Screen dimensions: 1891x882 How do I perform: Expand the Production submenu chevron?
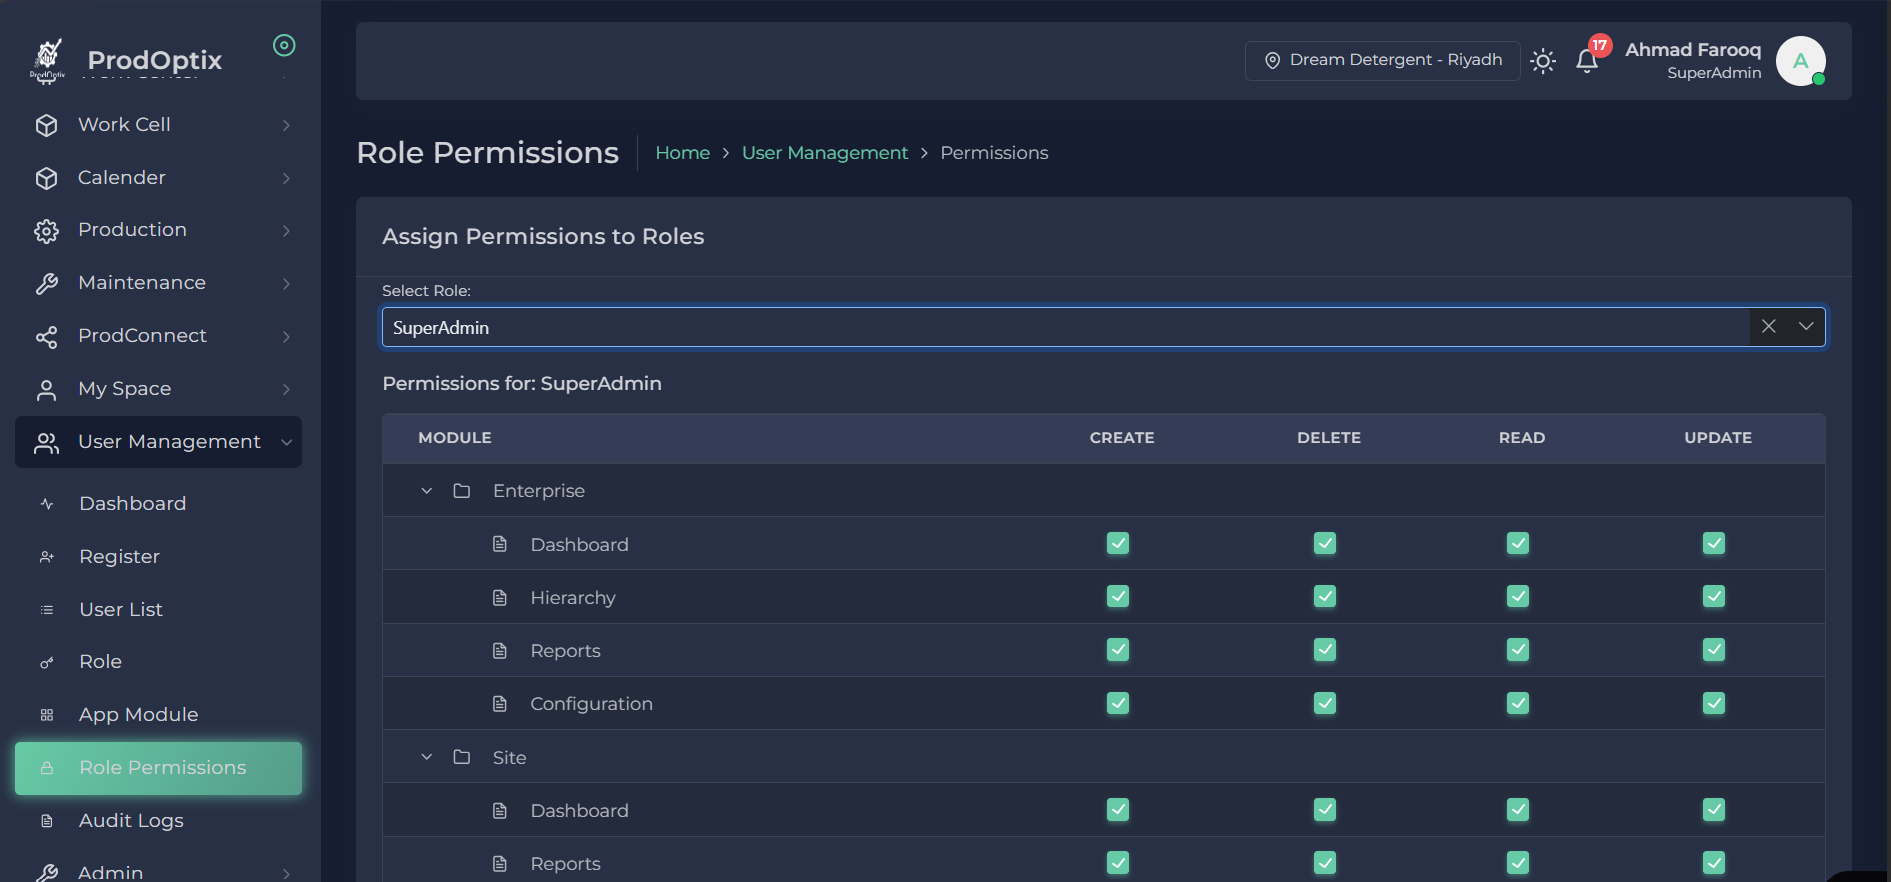coord(286,231)
